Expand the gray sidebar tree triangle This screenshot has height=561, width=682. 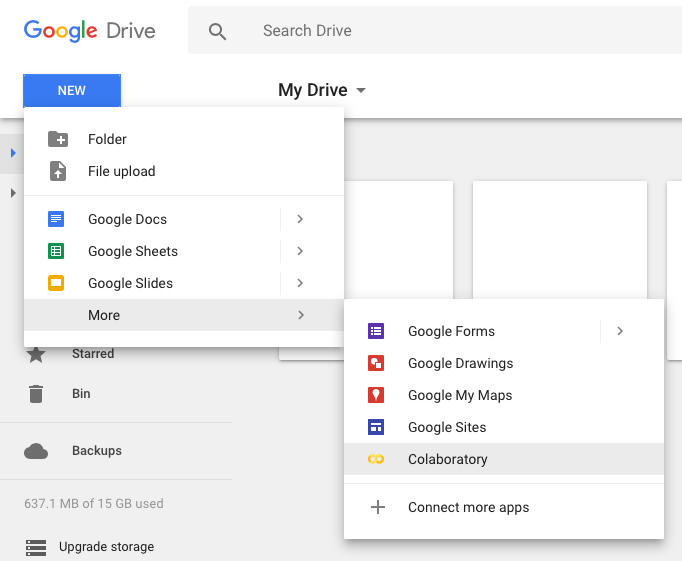13,193
